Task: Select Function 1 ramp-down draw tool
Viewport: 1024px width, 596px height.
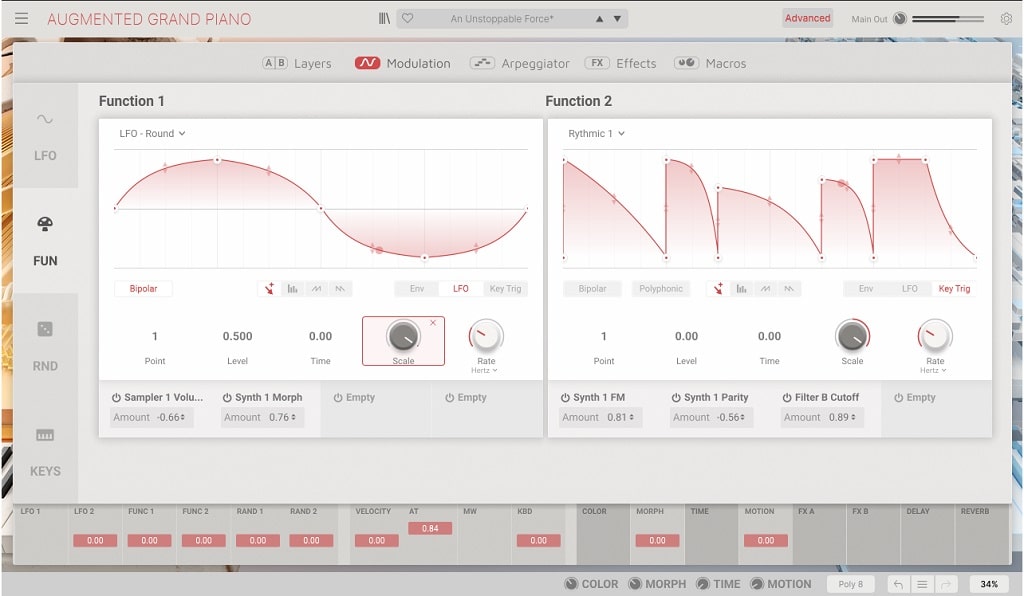Action: click(340, 289)
